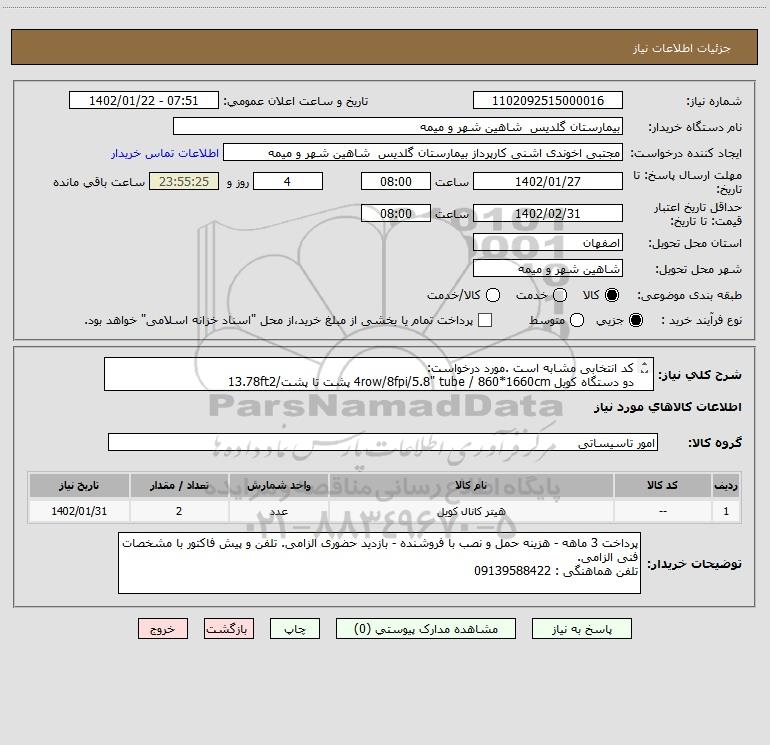Select the کالا/خدمت radio button
The image size is (770, 745).
click(493, 295)
